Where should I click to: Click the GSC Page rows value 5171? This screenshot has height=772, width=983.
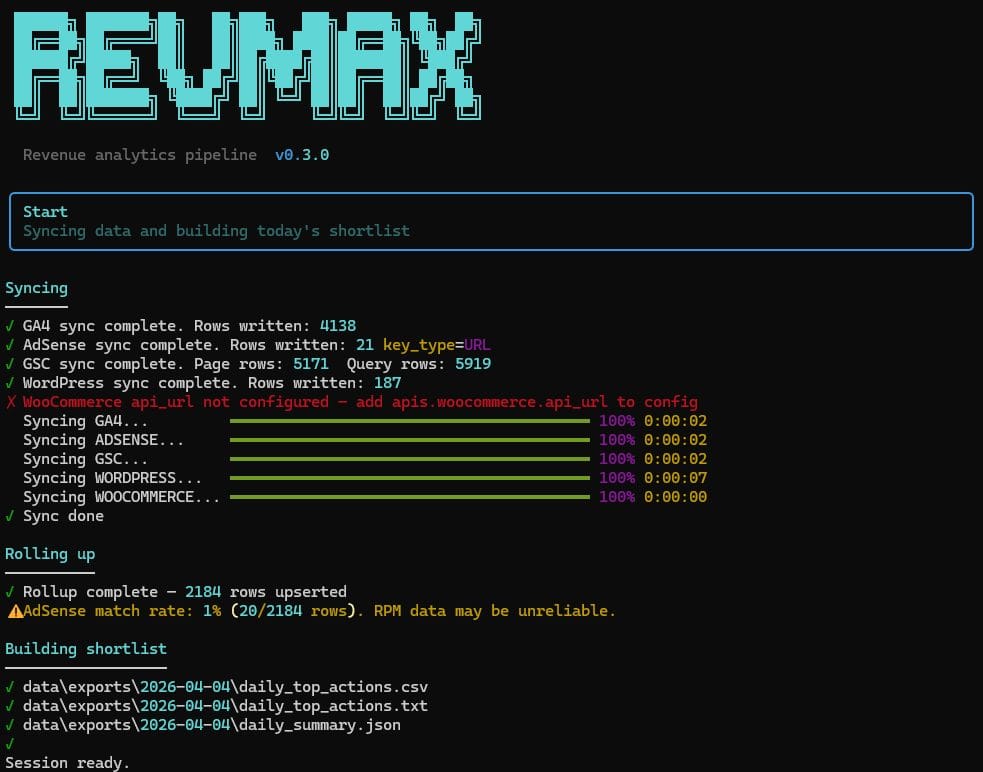click(311, 364)
